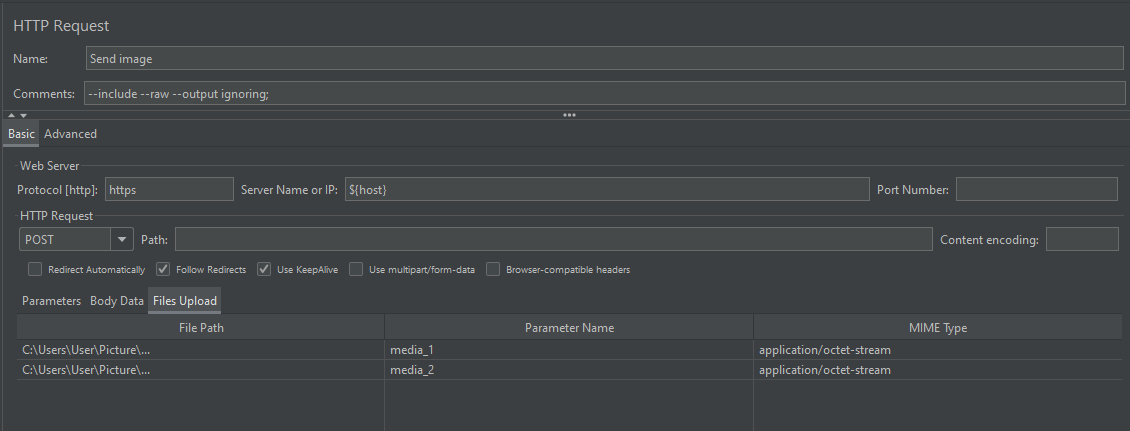
Task: Select the Basic tab
Action: click(x=22, y=134)
